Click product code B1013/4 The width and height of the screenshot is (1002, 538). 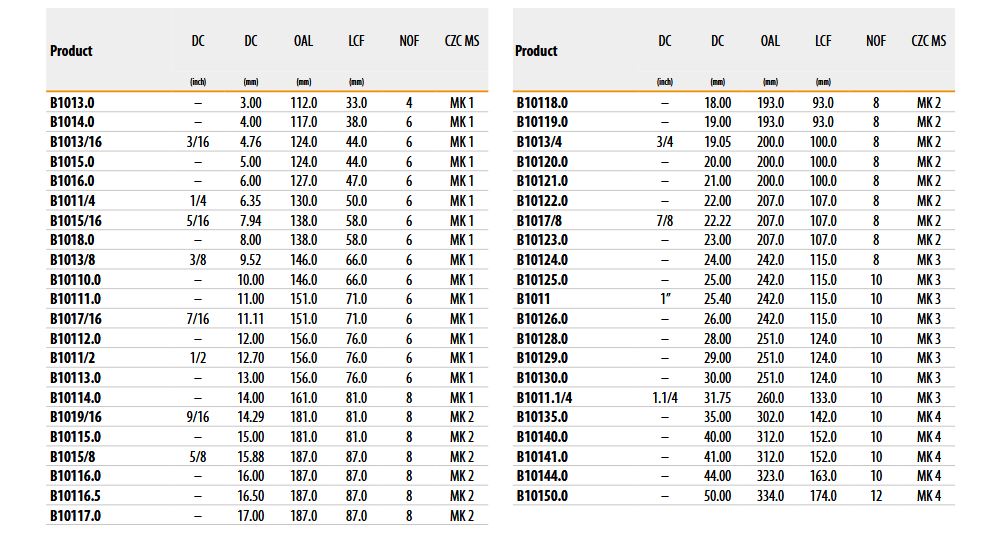539,142
